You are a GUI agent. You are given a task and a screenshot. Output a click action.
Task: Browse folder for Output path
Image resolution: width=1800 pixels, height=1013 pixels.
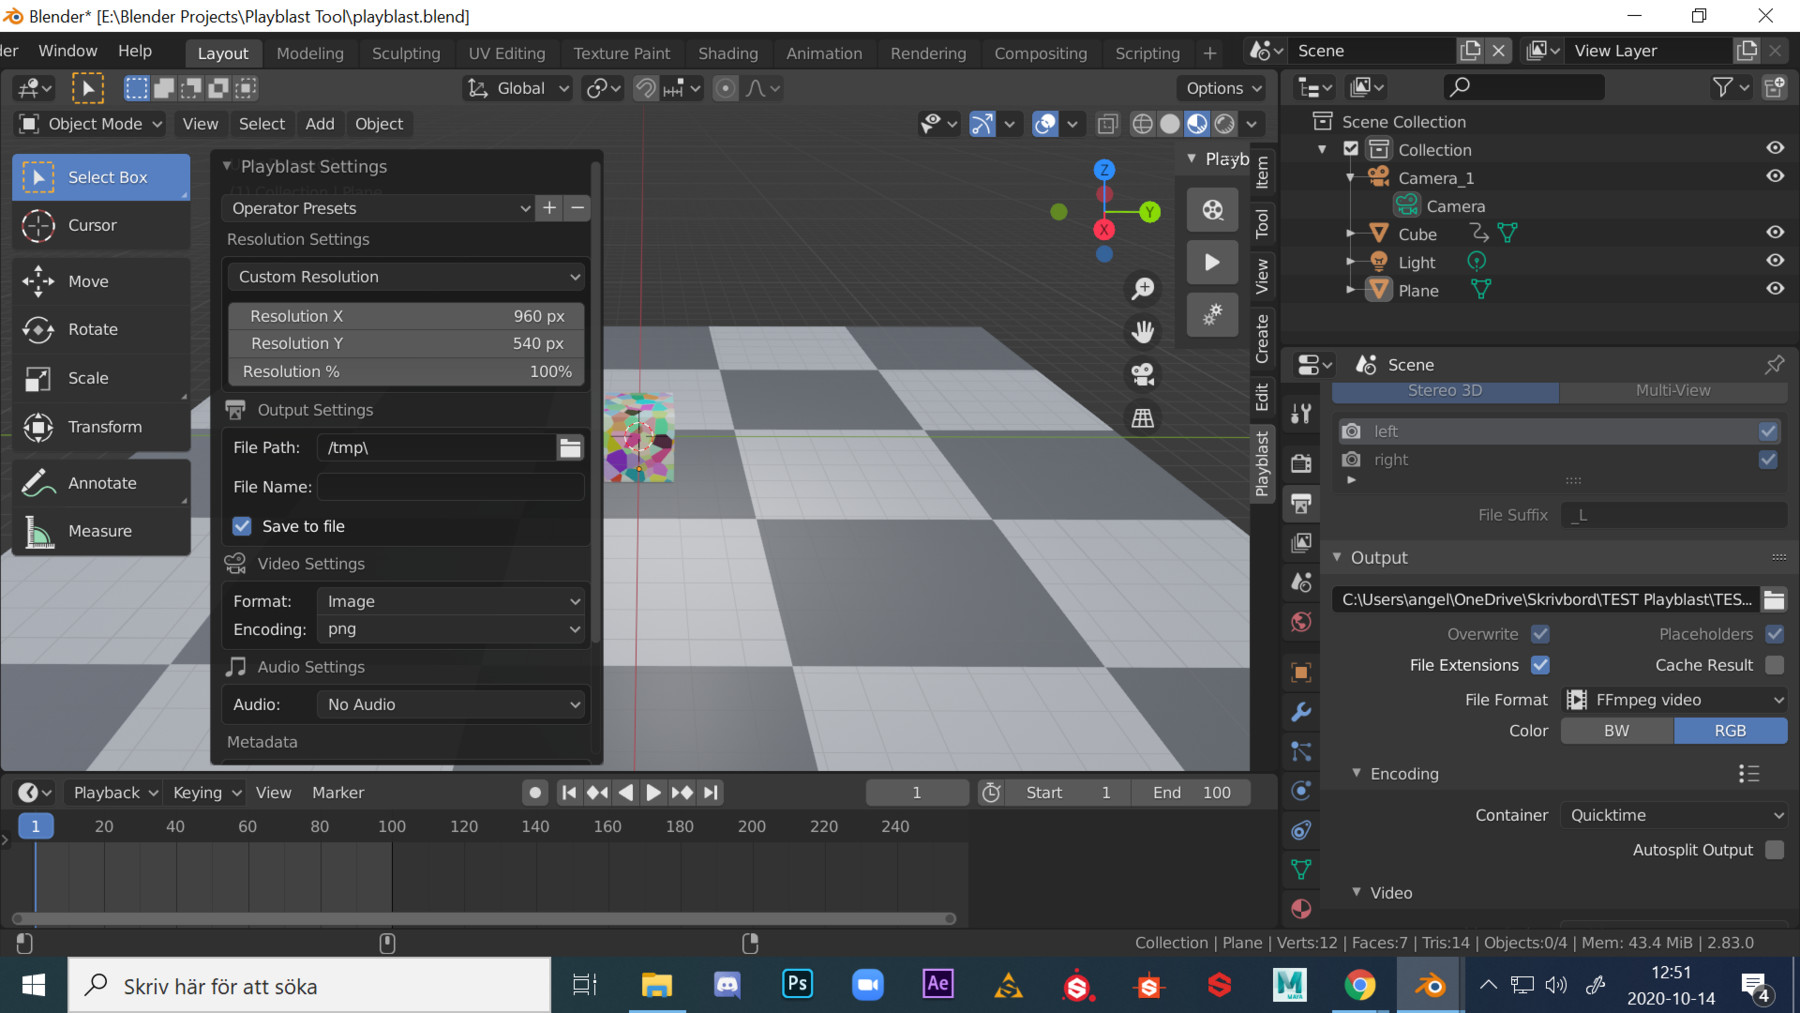tap(1774, 599)
